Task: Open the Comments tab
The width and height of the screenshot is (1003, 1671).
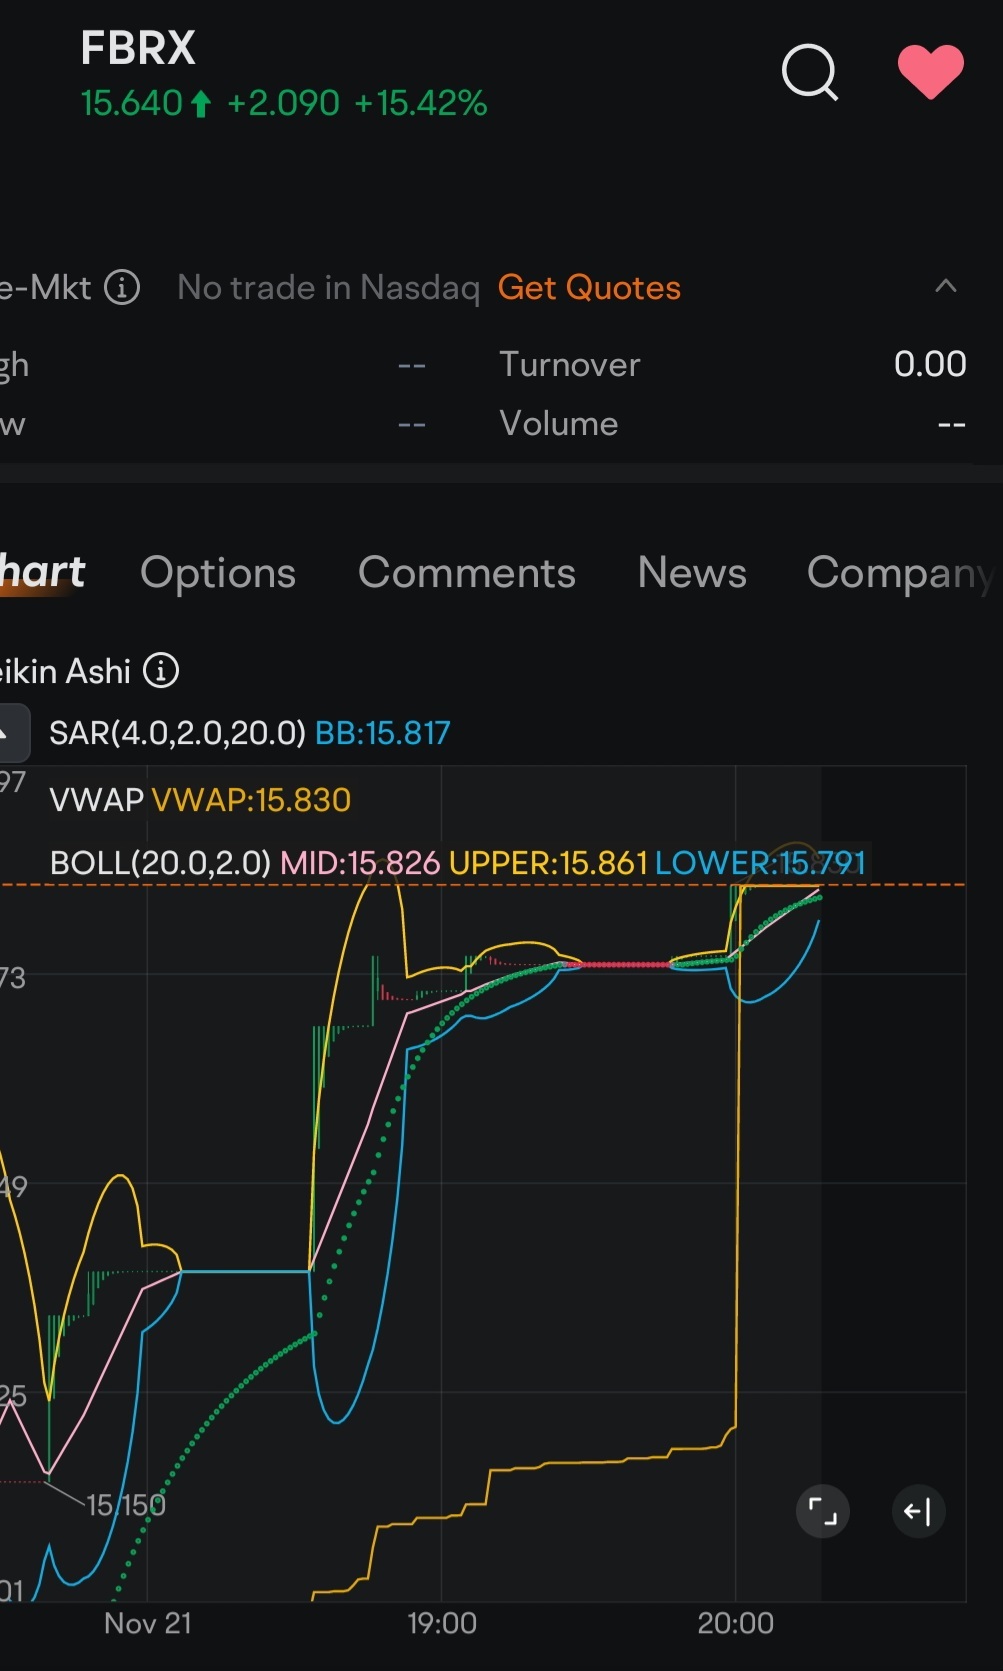Action: [x=467, y=572]
